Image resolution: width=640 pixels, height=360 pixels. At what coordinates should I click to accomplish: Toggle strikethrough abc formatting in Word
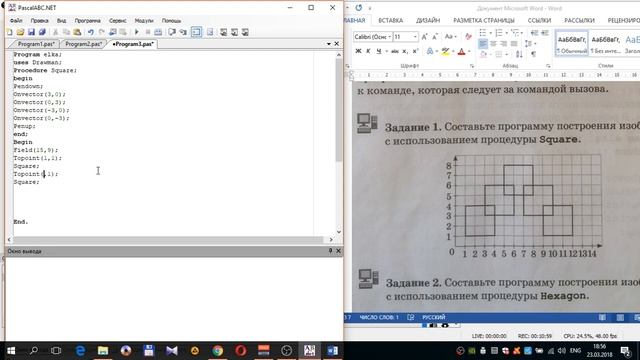click(395, 51)
